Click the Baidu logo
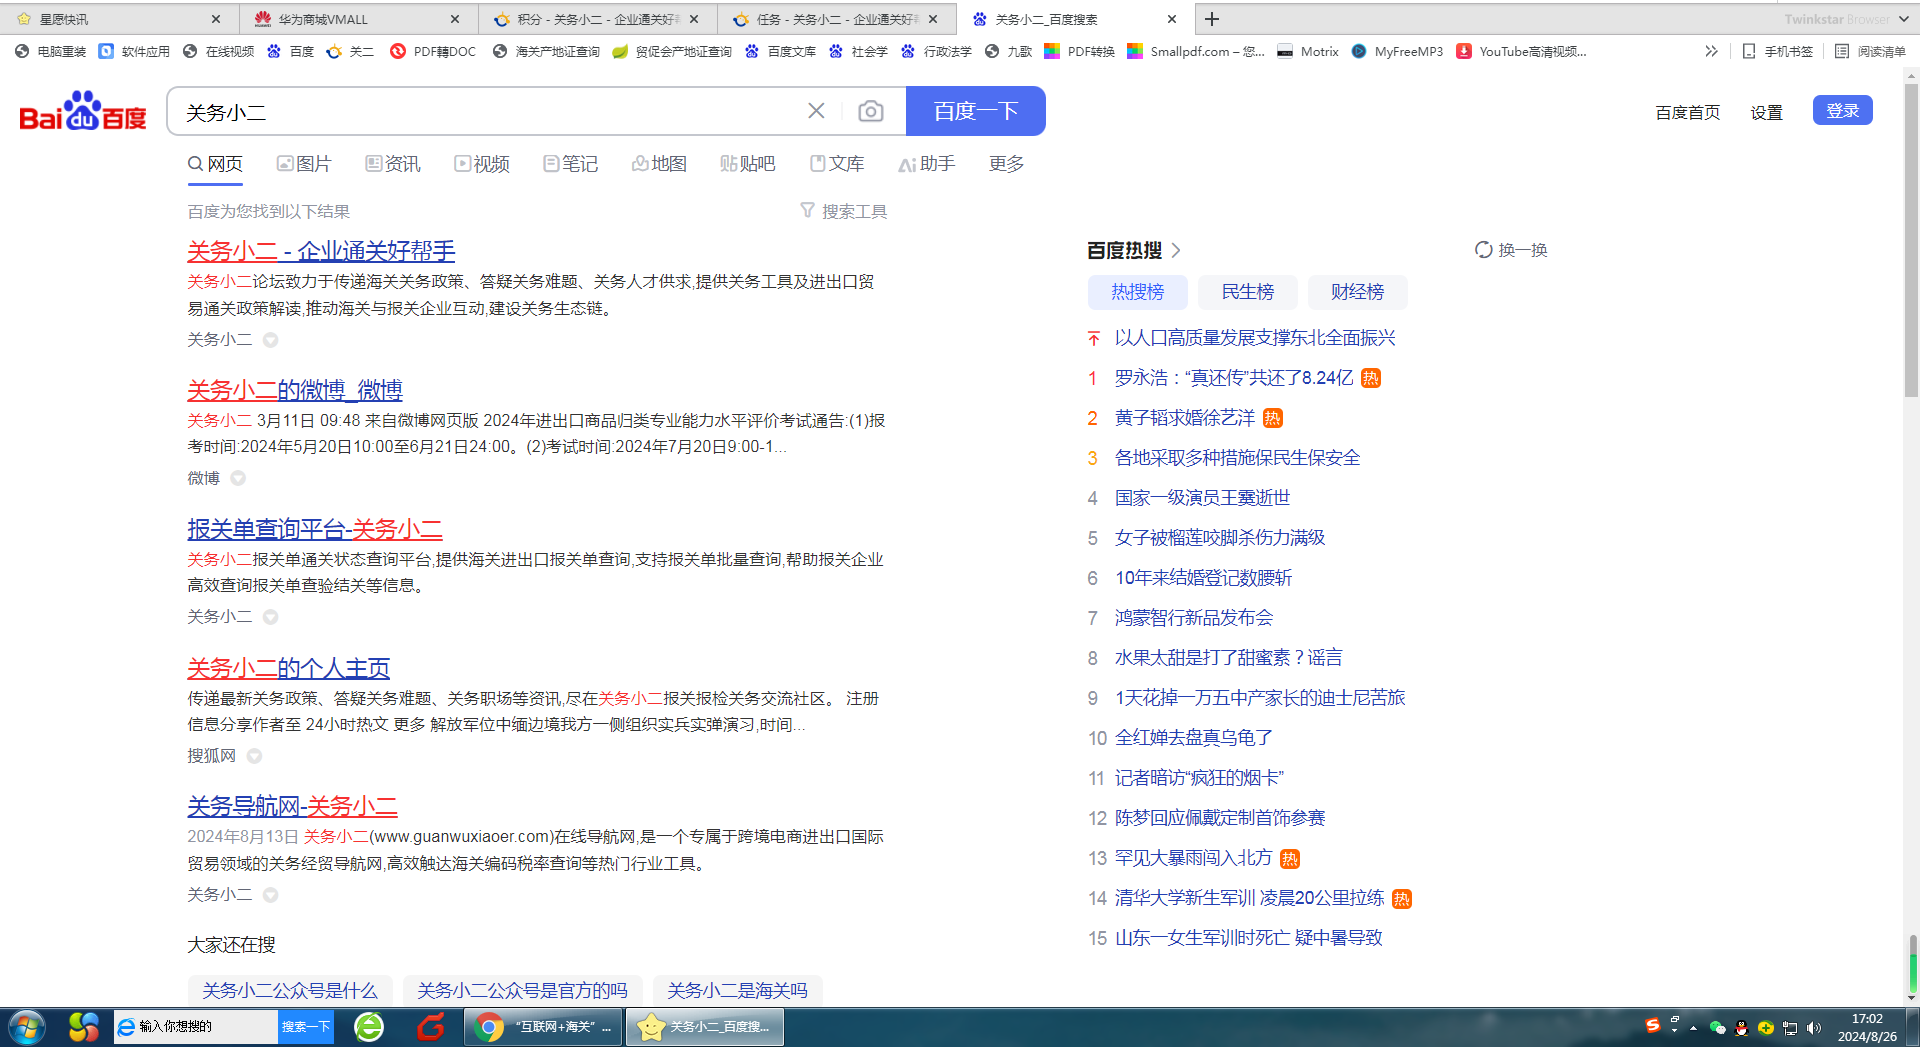Viewport: 1920px width, 1047px height. click(83, 111)
